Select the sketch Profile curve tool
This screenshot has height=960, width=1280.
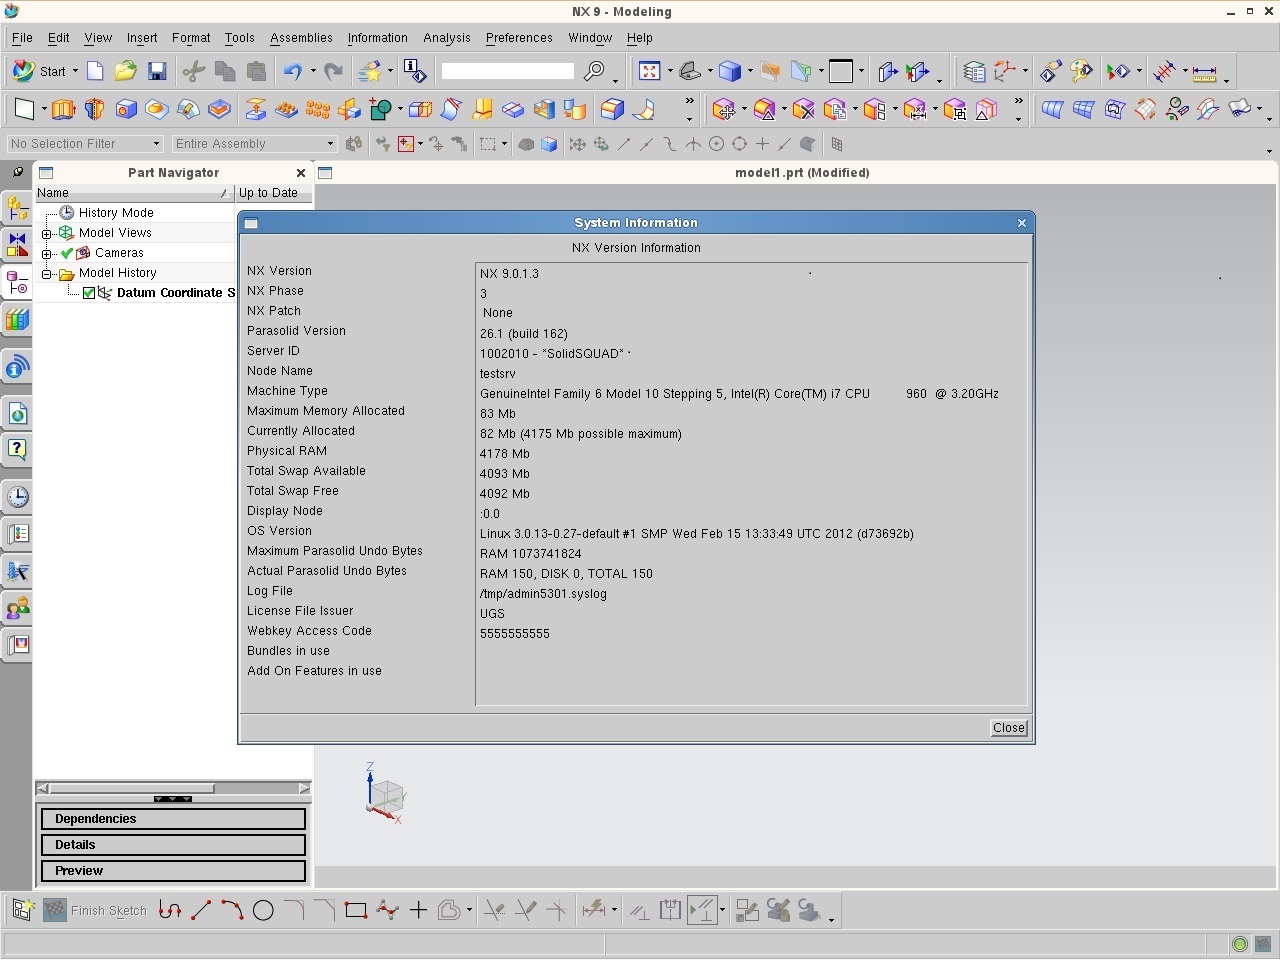[x=170, y=910]
